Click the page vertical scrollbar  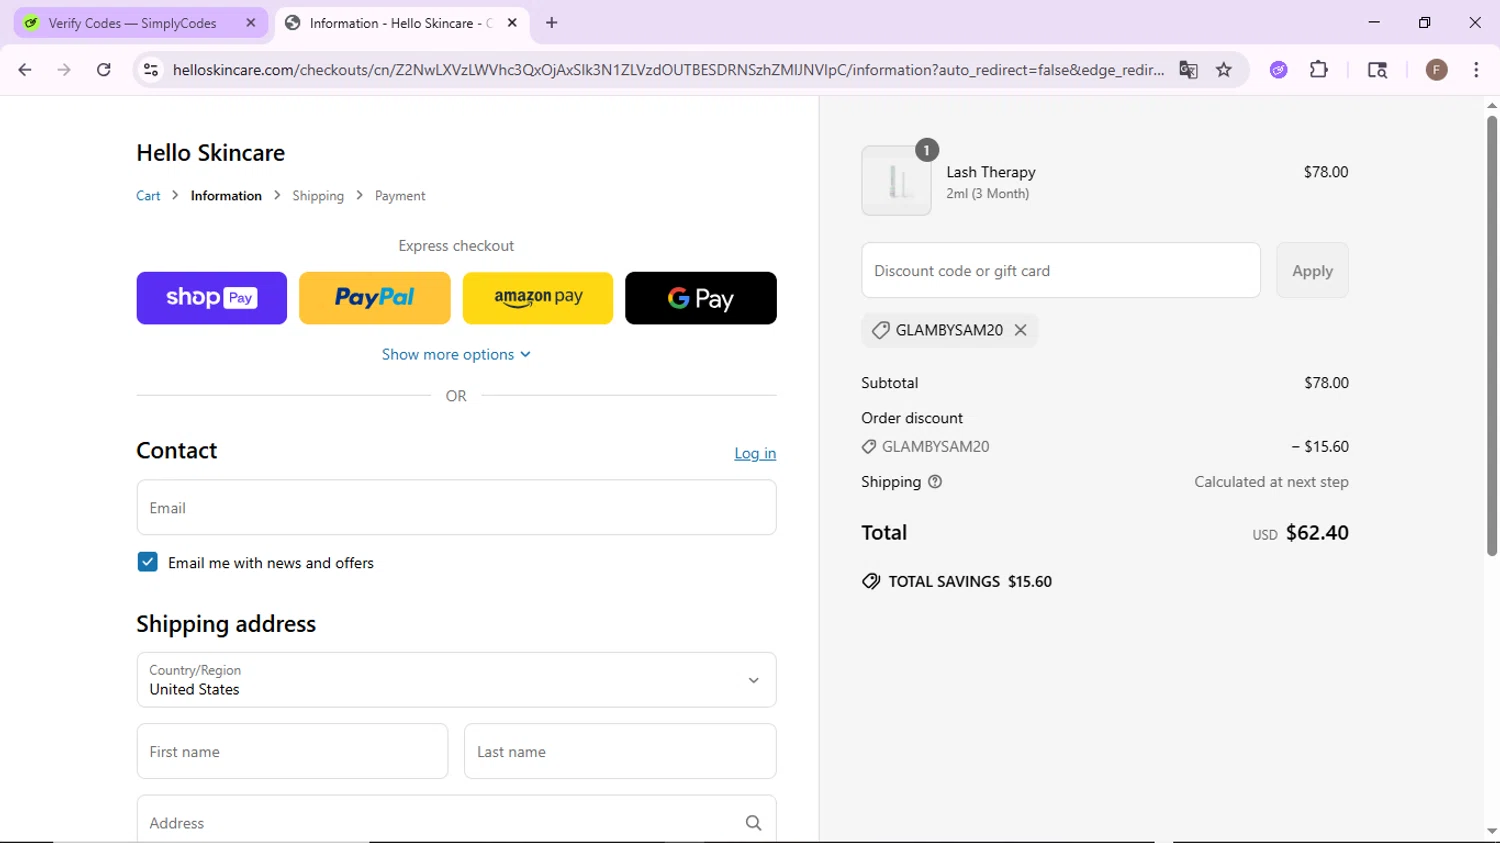click(1492, 335)
